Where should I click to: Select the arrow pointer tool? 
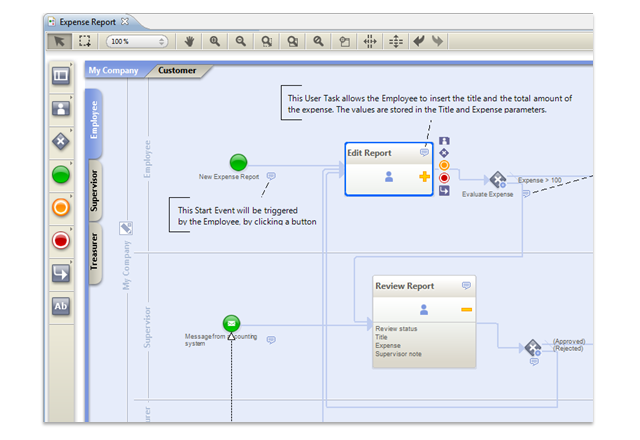[60, 41]
